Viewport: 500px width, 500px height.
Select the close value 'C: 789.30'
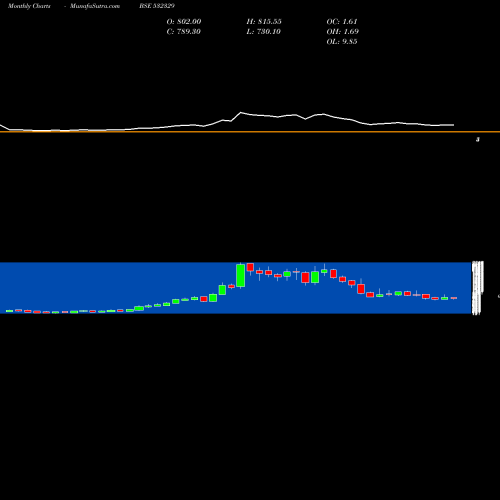click(183, 32)
